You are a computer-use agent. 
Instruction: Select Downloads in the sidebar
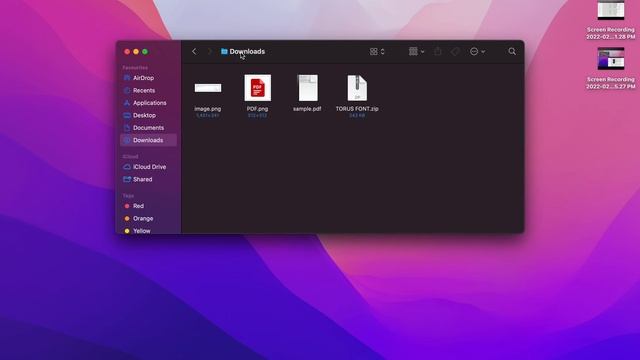[x=148, y=140]
